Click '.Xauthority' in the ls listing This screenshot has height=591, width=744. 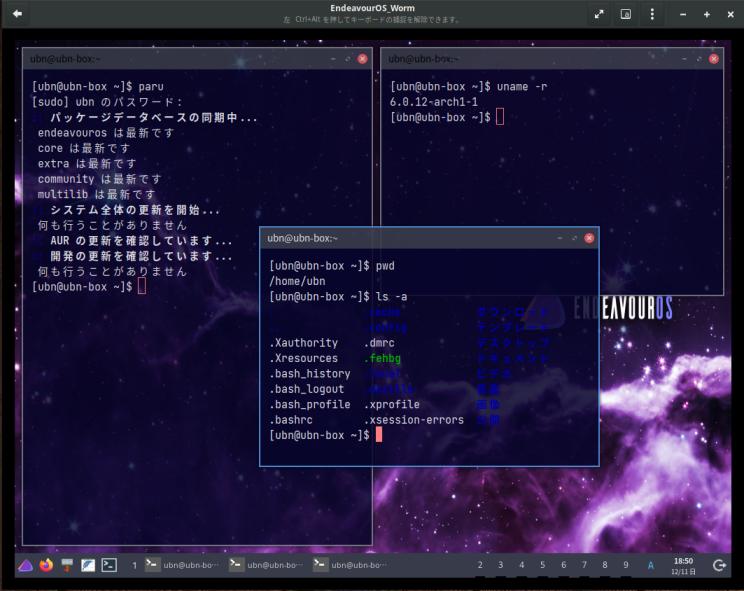(x=304, y=343)
